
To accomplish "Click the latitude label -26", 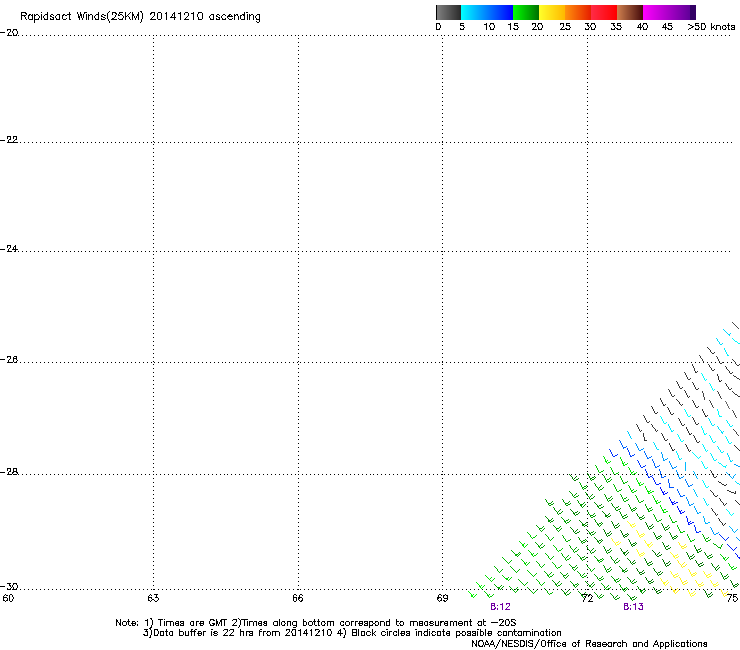I will coord(9,360).
